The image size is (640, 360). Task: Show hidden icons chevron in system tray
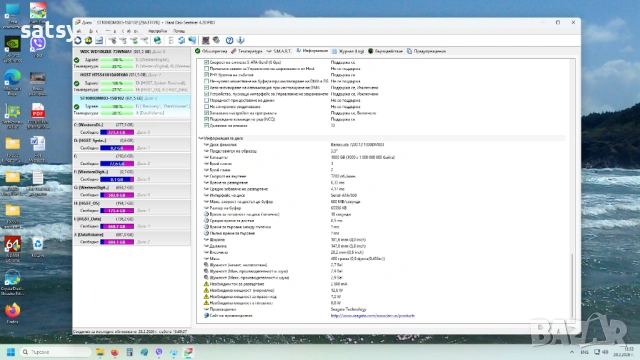(x=572, y=352)
